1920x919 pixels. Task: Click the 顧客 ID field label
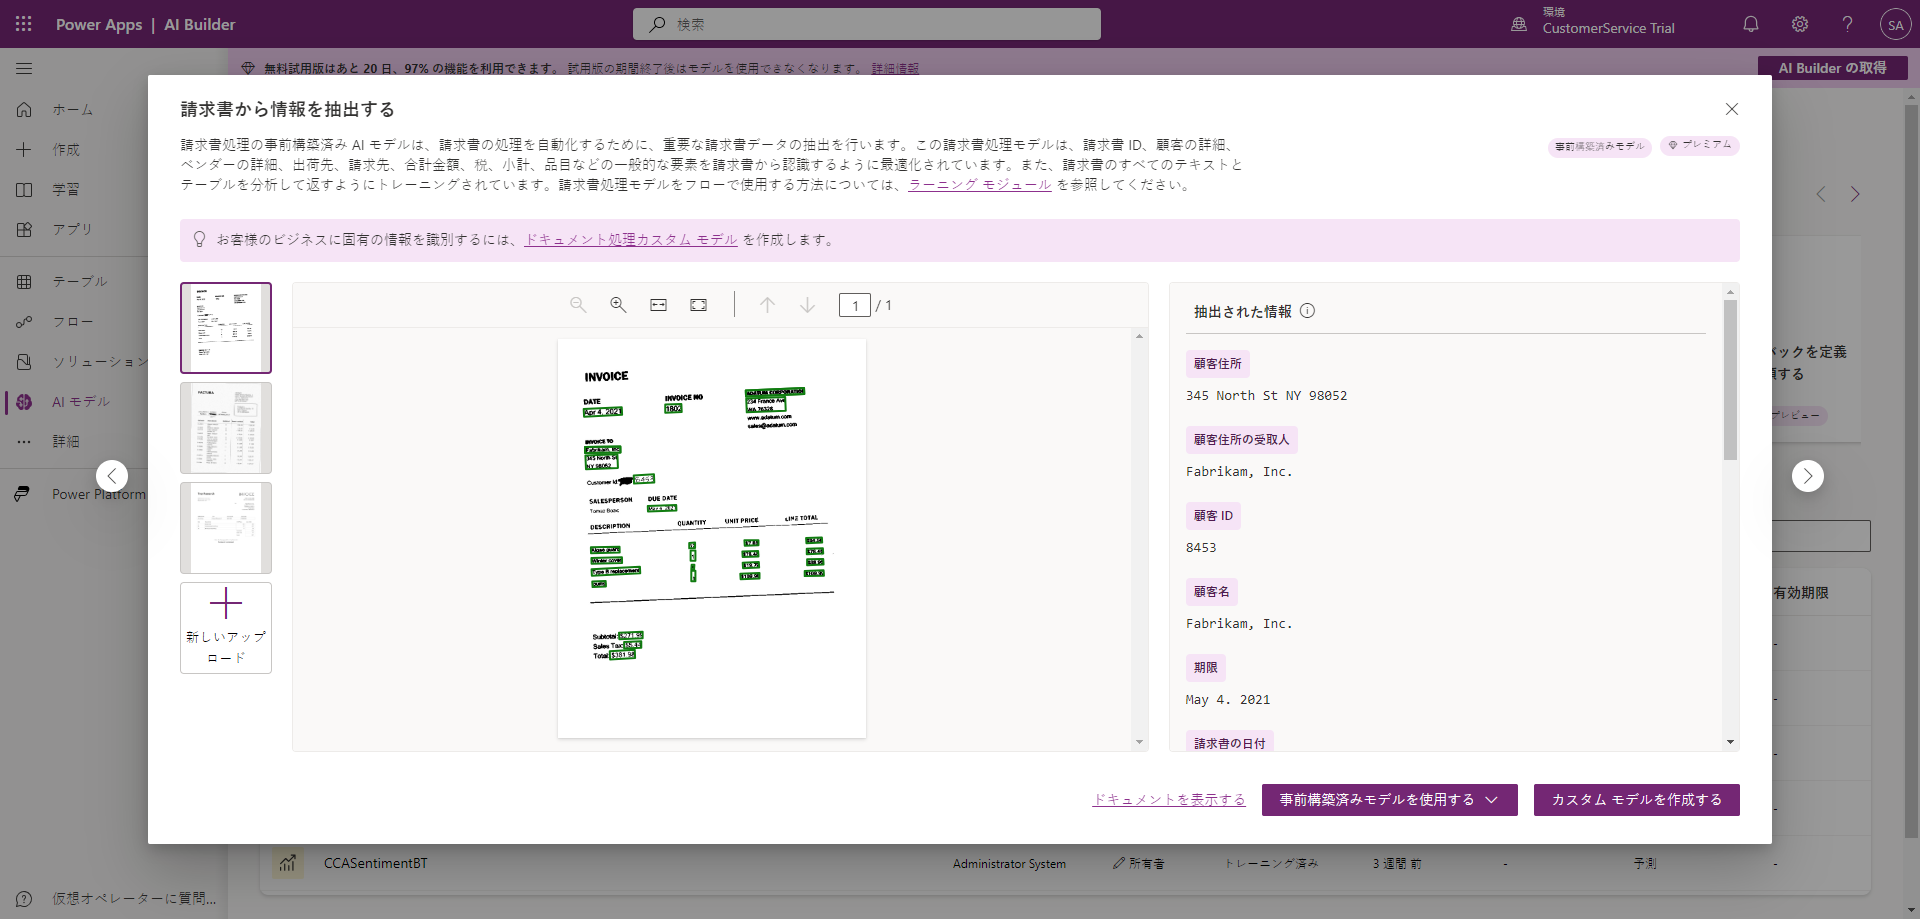pyautogui.click(x=1213, y=516)
